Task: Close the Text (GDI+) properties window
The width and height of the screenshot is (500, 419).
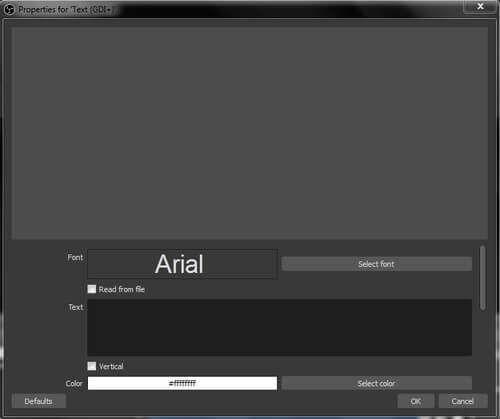Action: pos(480,6)
